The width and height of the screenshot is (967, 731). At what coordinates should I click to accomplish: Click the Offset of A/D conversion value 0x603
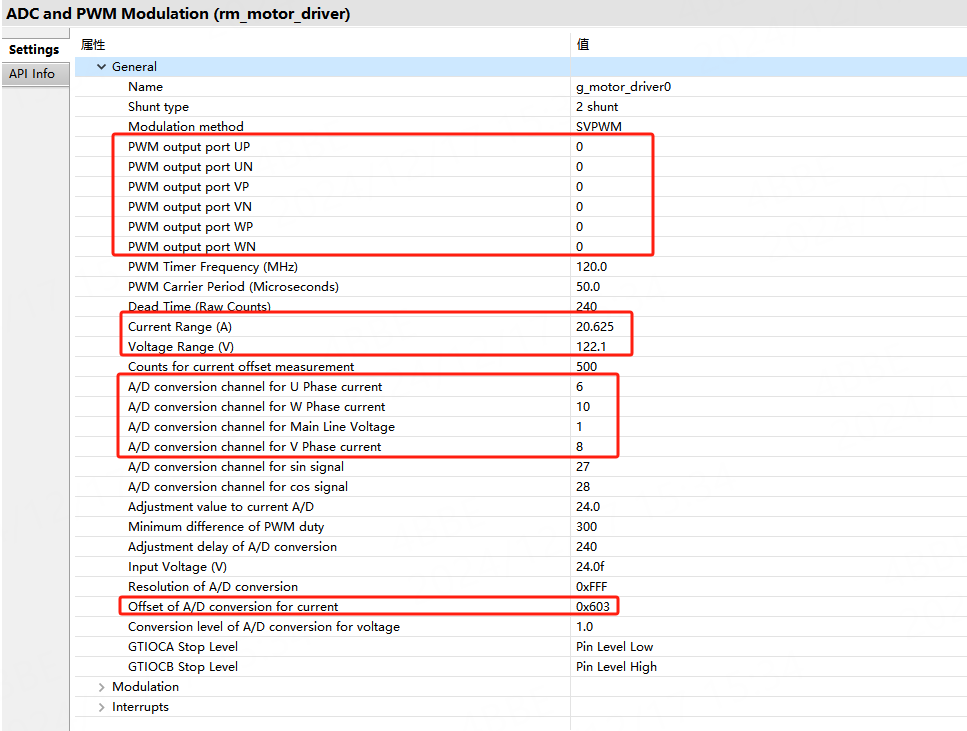coord(593,606)
